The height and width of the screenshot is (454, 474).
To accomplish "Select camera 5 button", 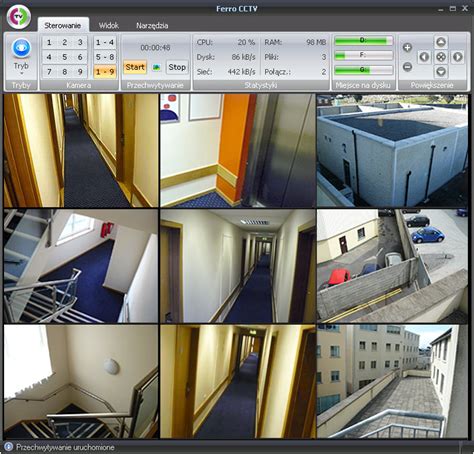I will (65, 57).
